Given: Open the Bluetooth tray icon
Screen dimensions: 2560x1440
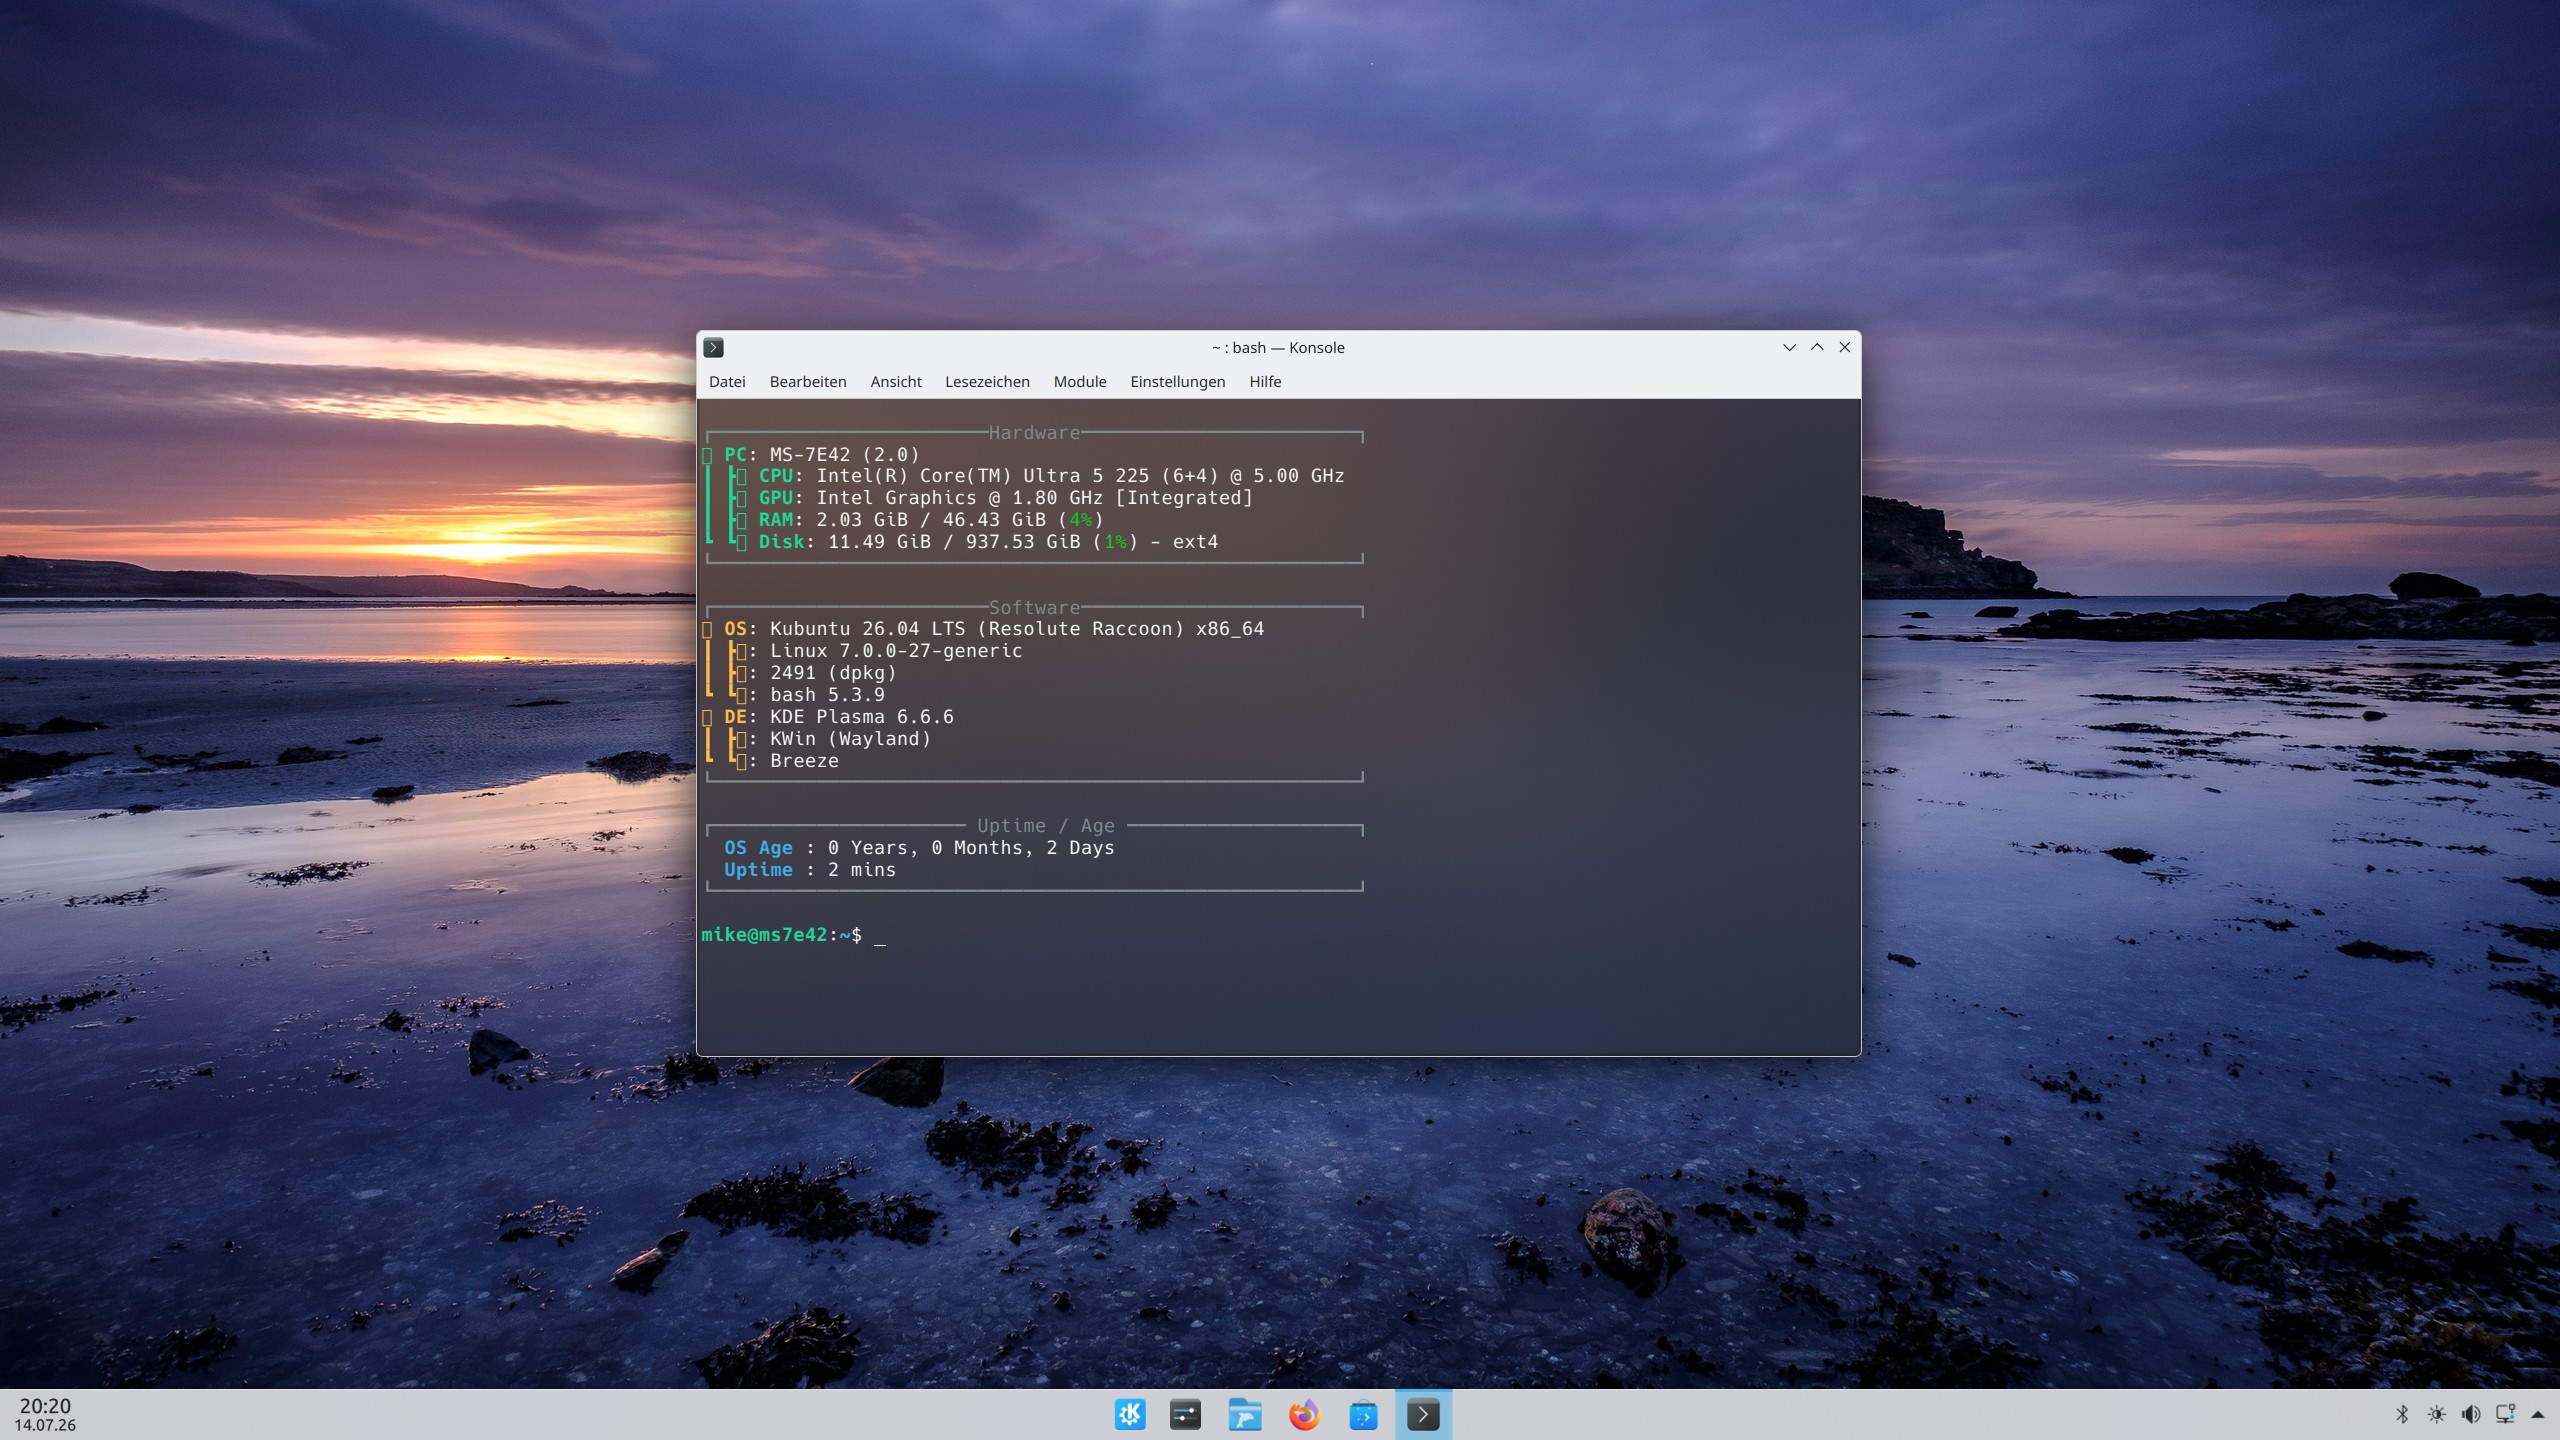Looking at the screenshot, I should point(2402,1414).
